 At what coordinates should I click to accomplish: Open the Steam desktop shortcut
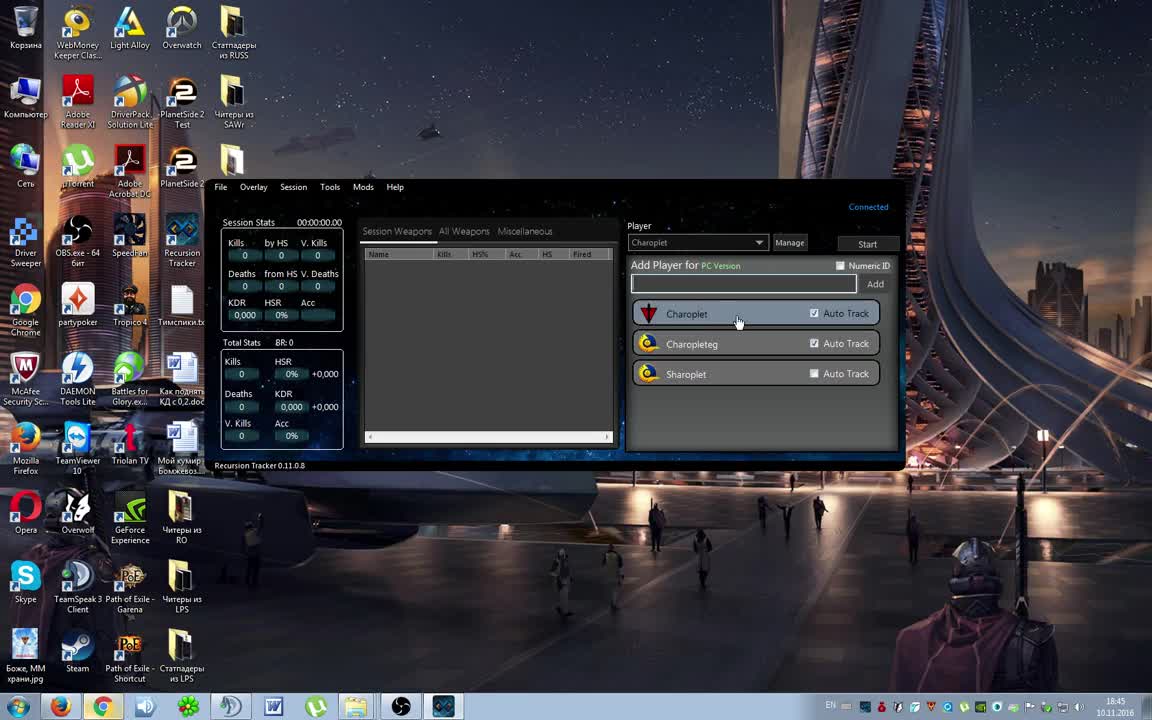(77, 648)
